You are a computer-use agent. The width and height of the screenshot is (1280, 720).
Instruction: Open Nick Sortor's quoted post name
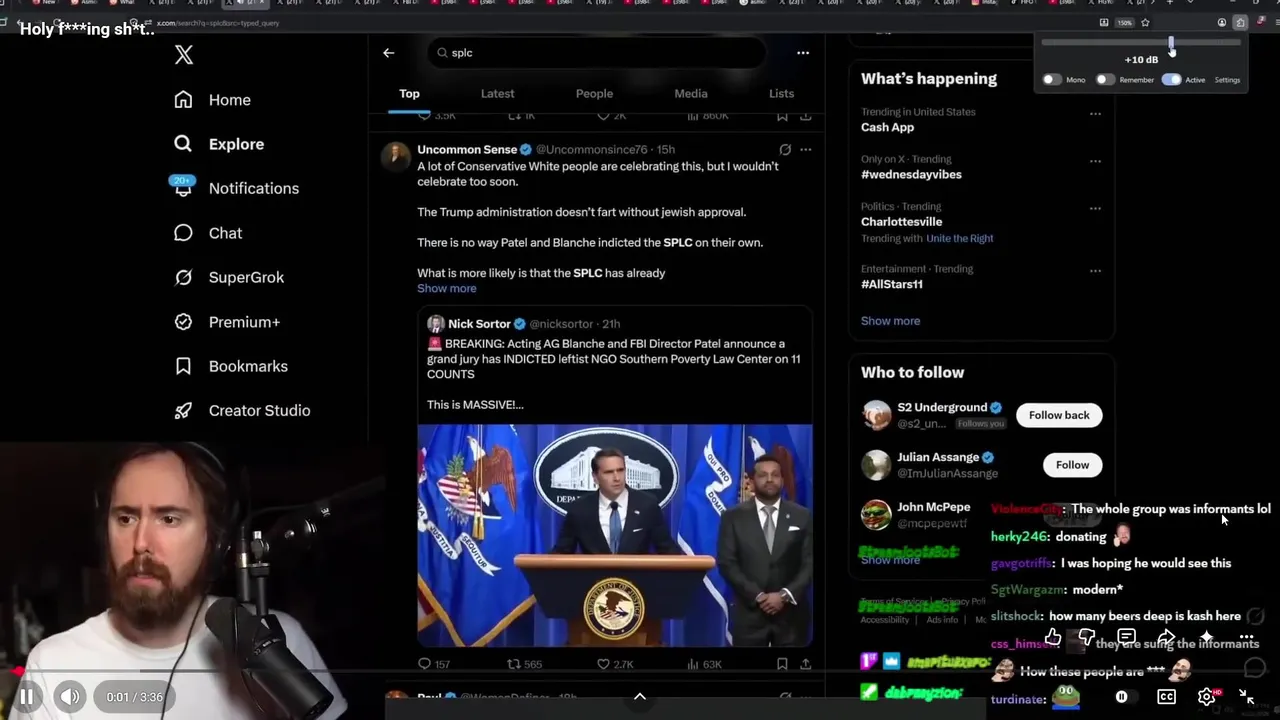pos(479,324)
